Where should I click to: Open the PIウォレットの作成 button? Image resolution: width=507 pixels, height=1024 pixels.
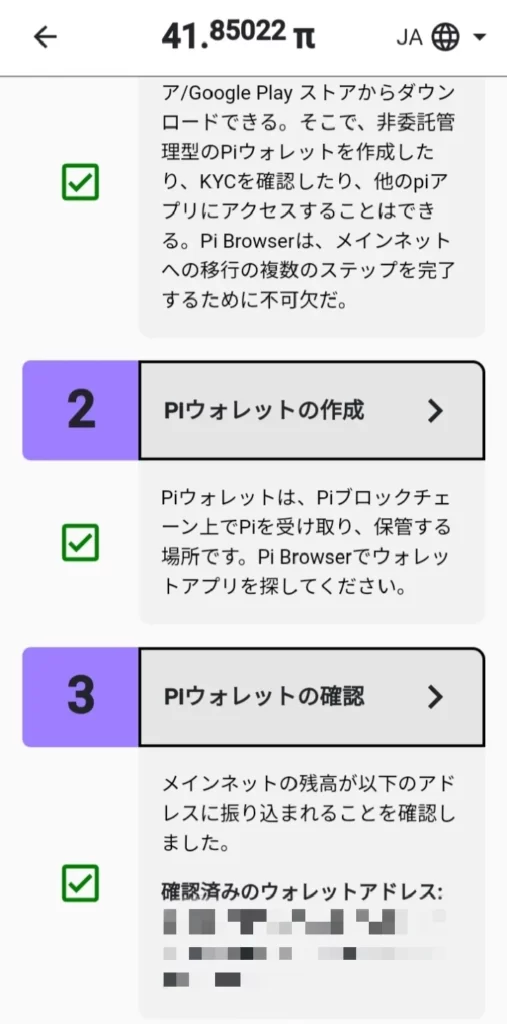point(312,411)
